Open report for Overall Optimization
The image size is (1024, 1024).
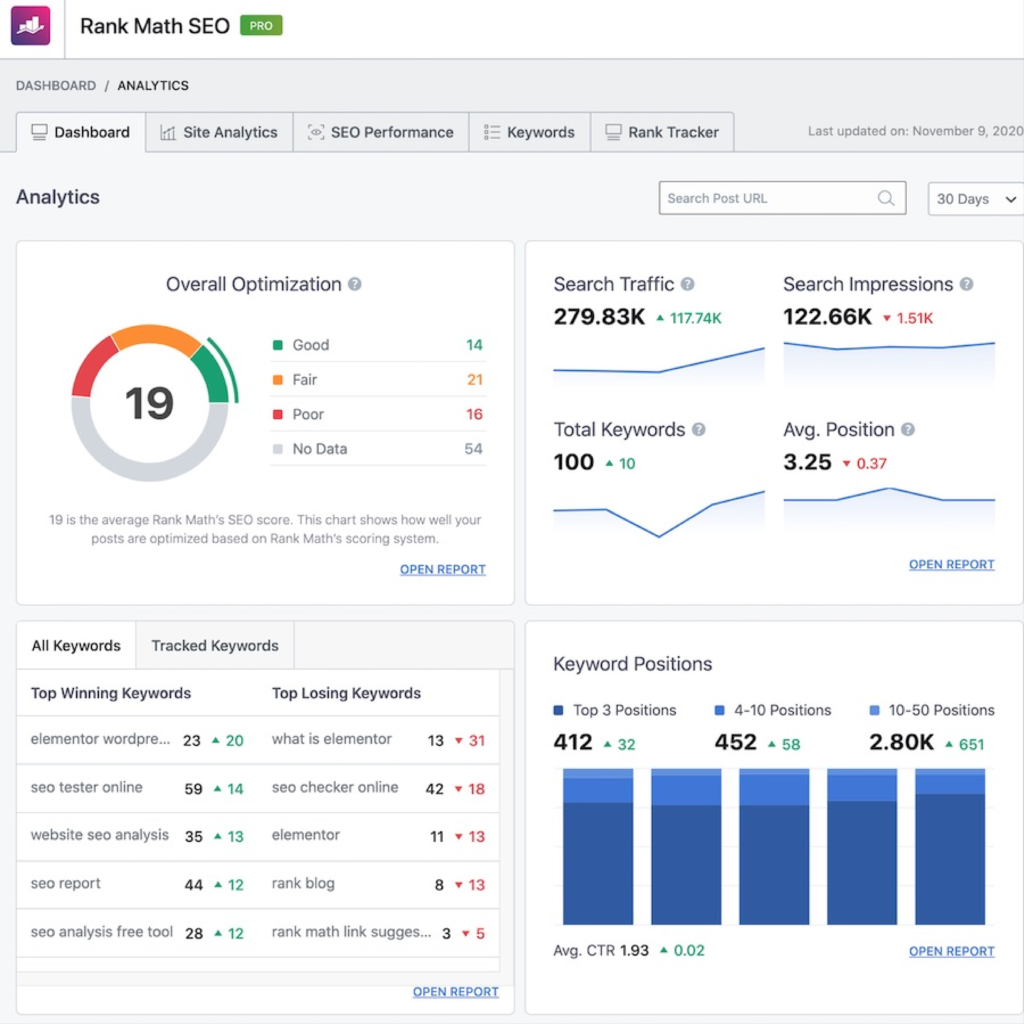pos(443,569)
